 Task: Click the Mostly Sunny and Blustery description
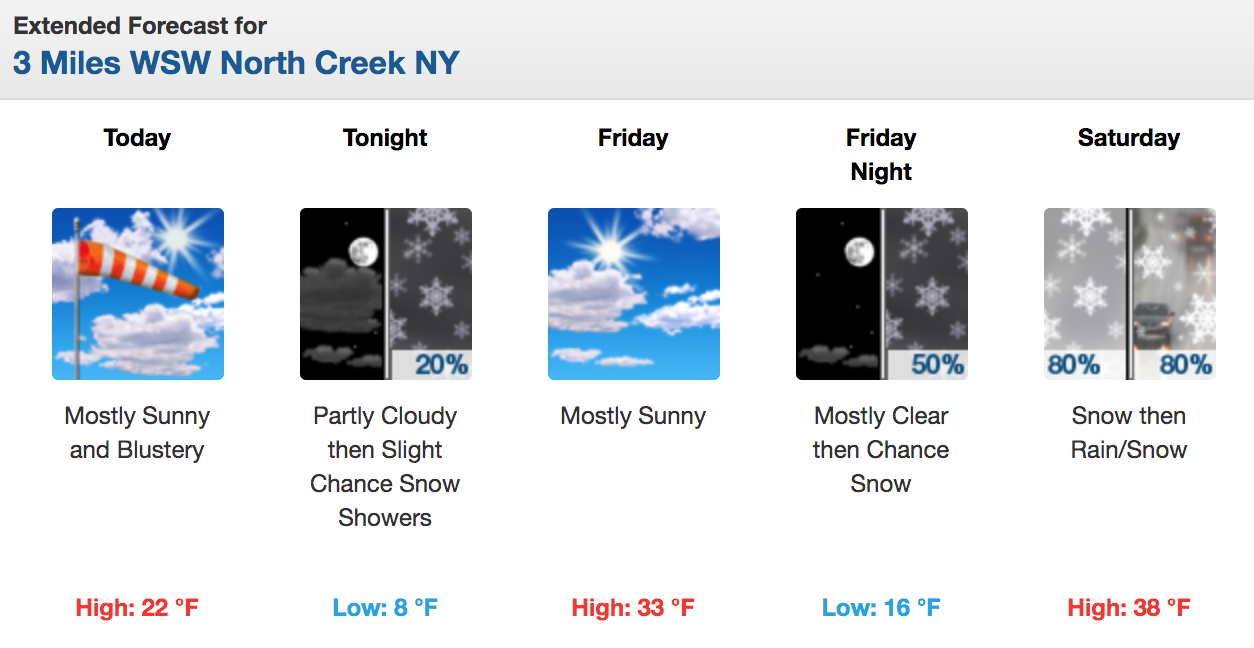[x=137, y=433]
